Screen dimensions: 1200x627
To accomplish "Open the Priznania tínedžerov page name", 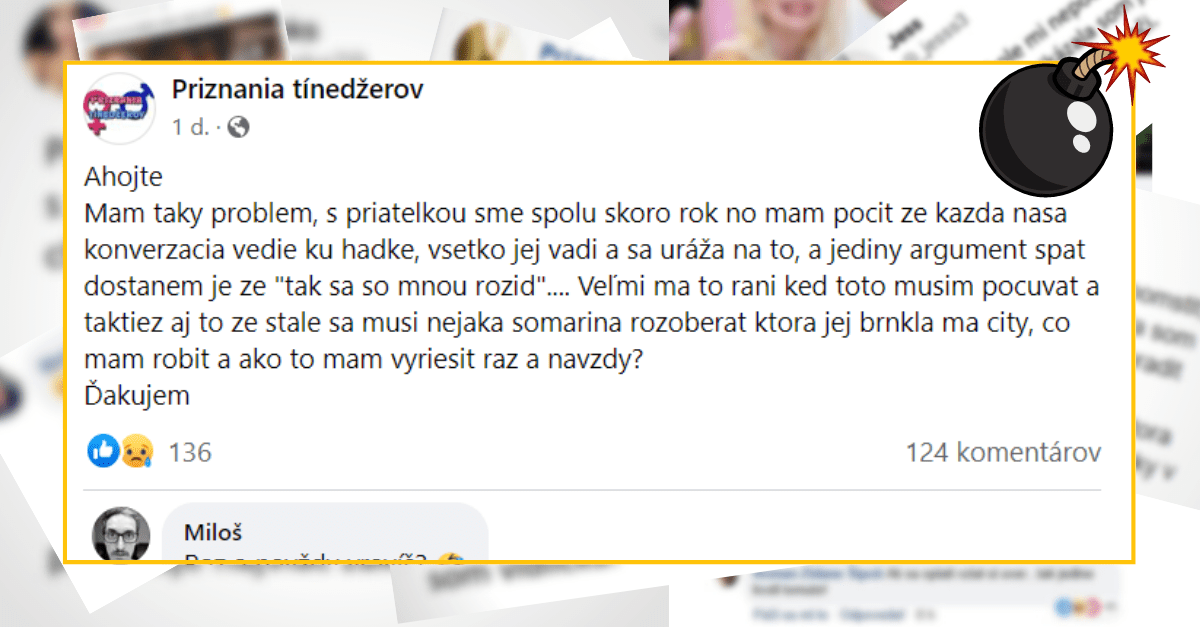I will 298,89.
